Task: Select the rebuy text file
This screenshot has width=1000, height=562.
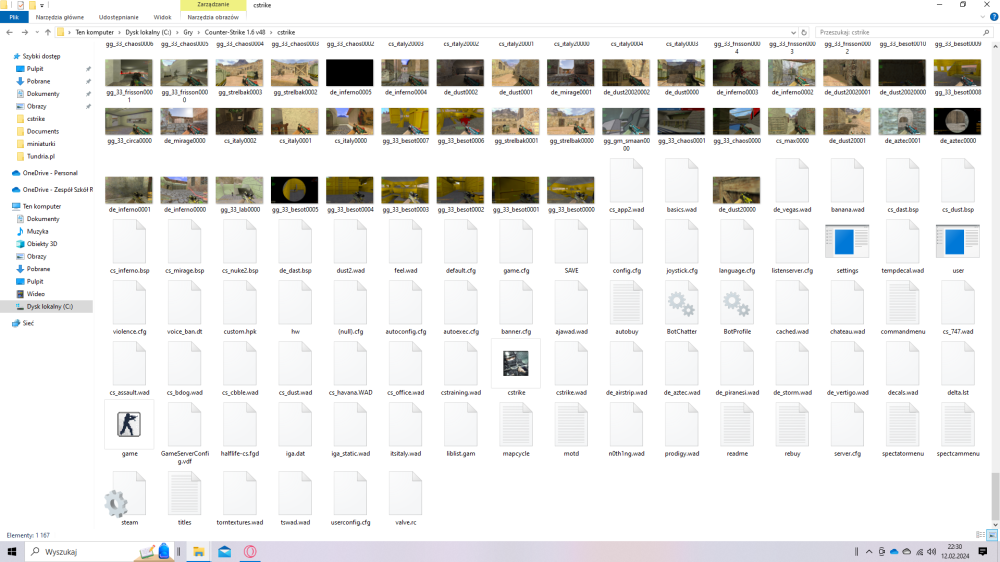Action: [792, 425]
